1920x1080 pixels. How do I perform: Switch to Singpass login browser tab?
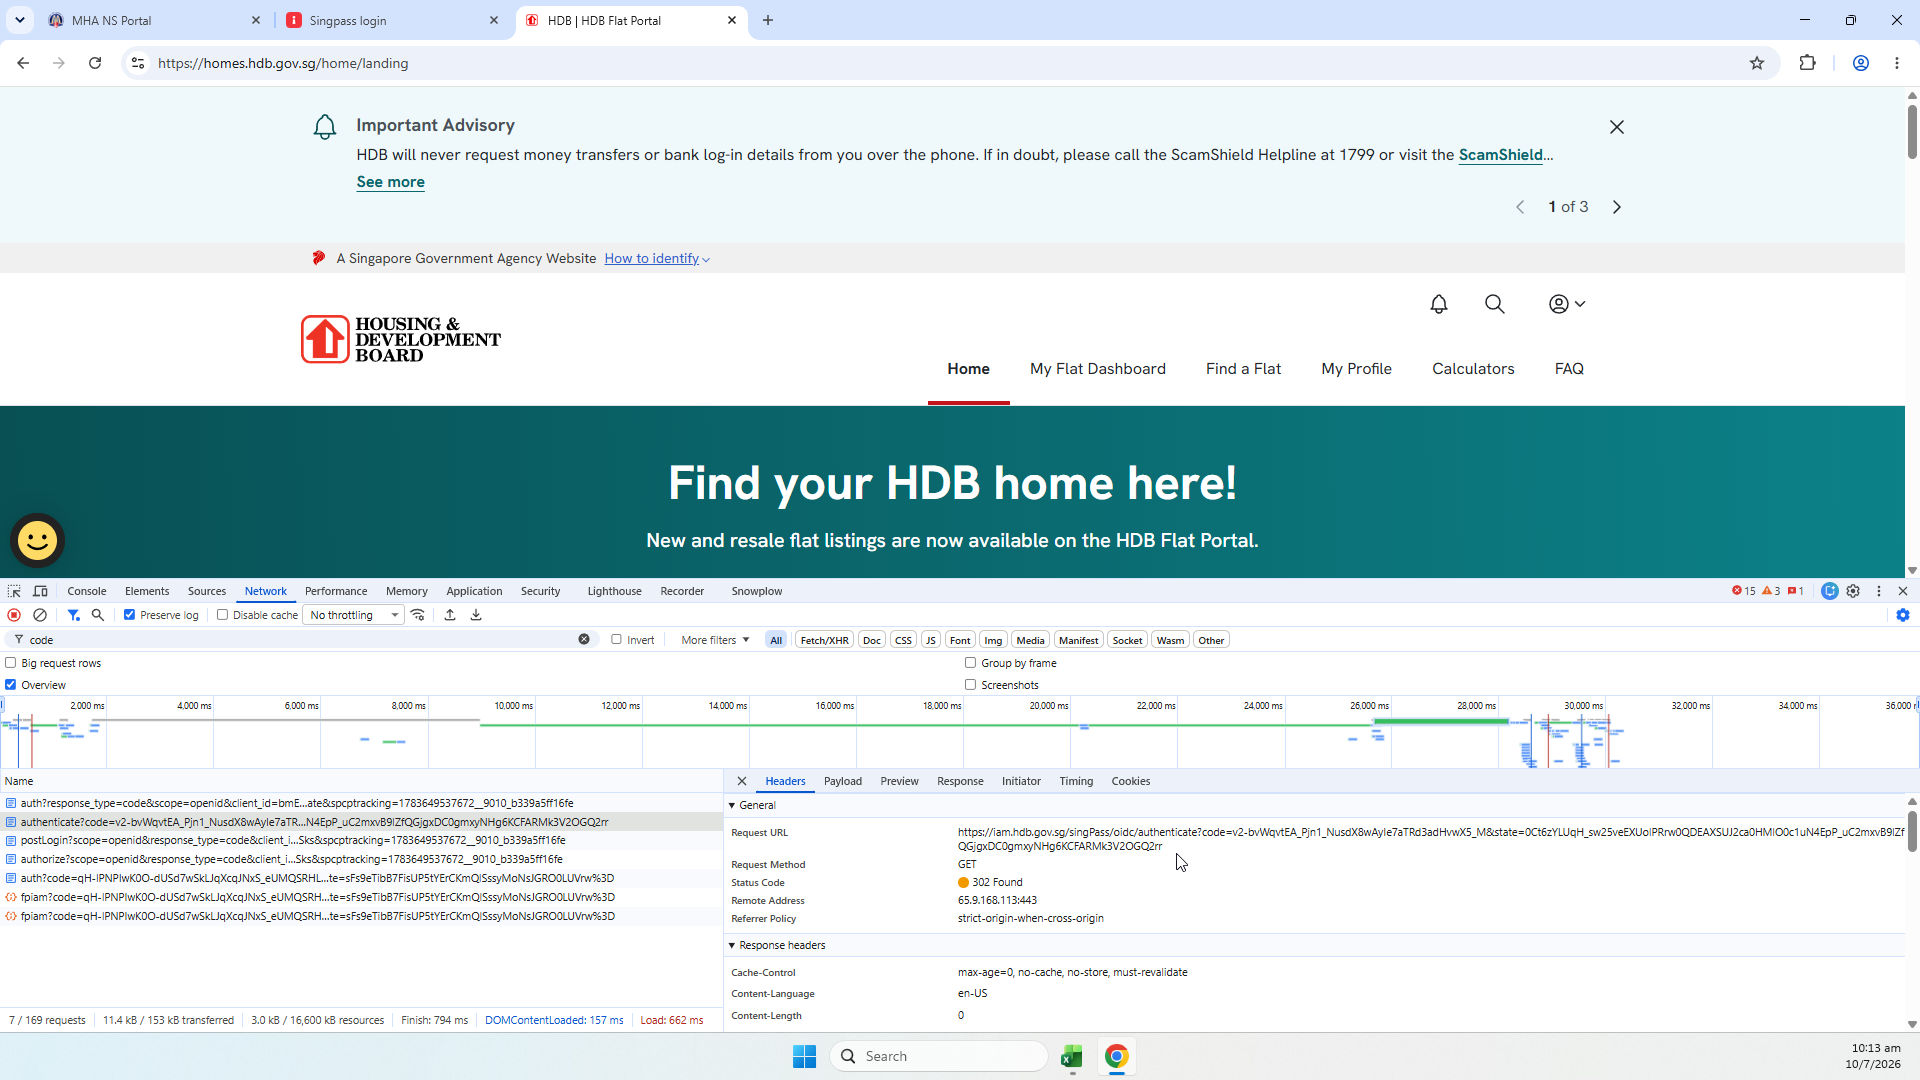pos(393,20)
